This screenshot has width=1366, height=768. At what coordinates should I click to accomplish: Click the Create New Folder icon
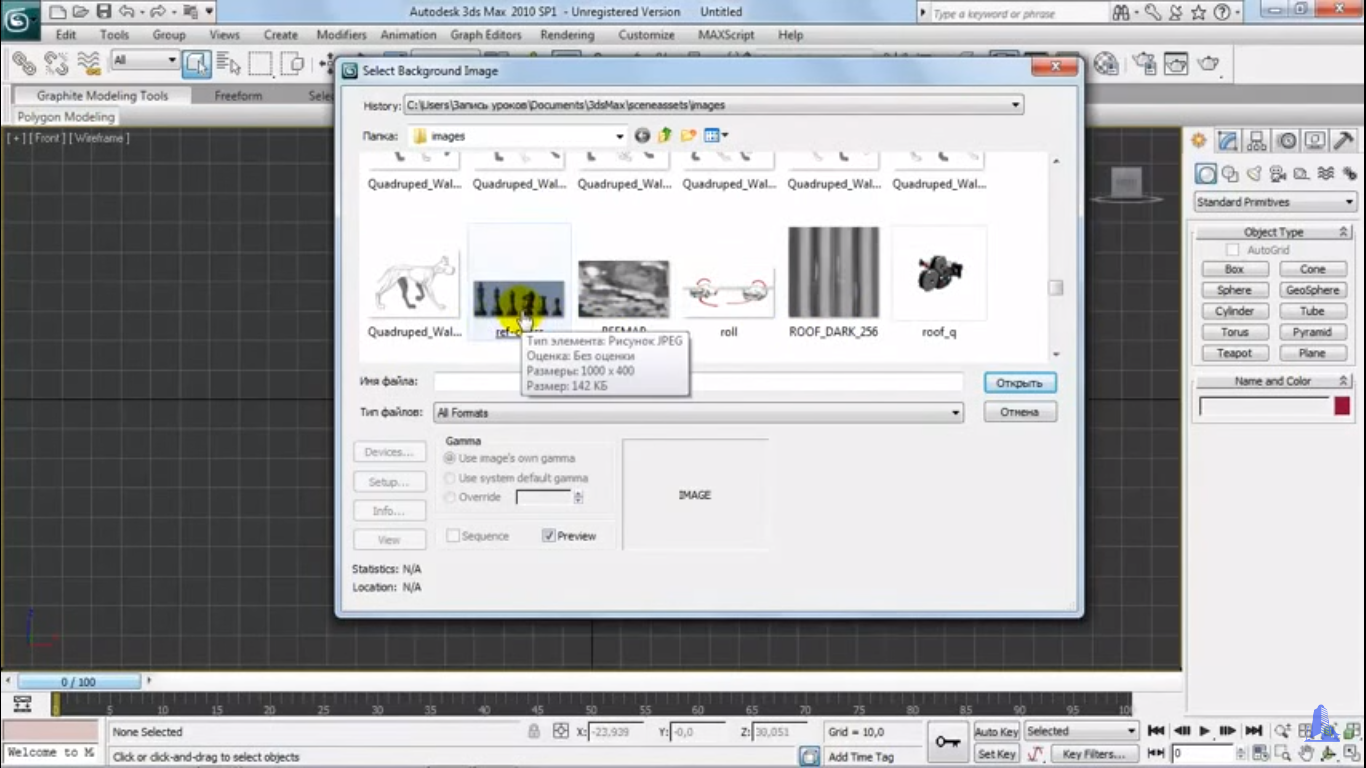pyautogui.click(x=688, y=136)
